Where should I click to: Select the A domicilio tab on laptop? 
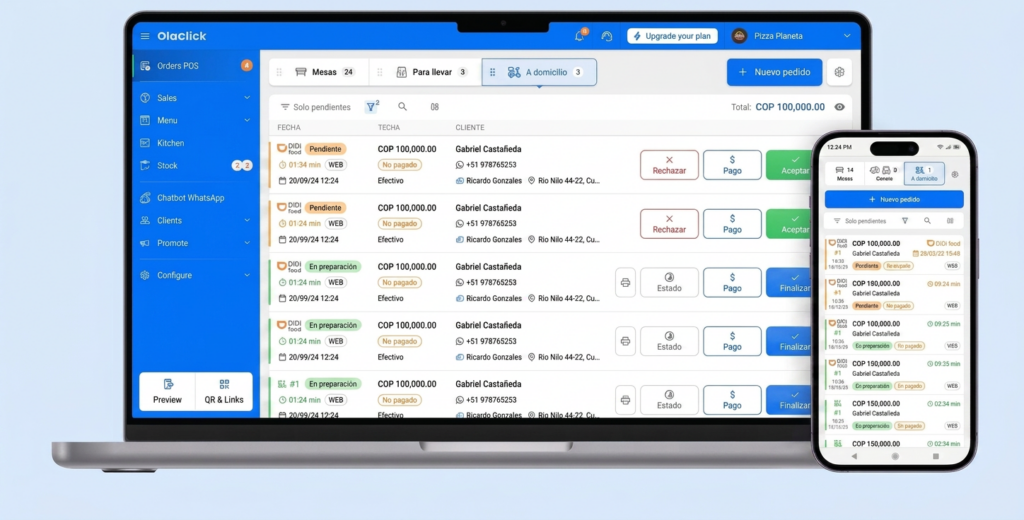tap(539, 73)
